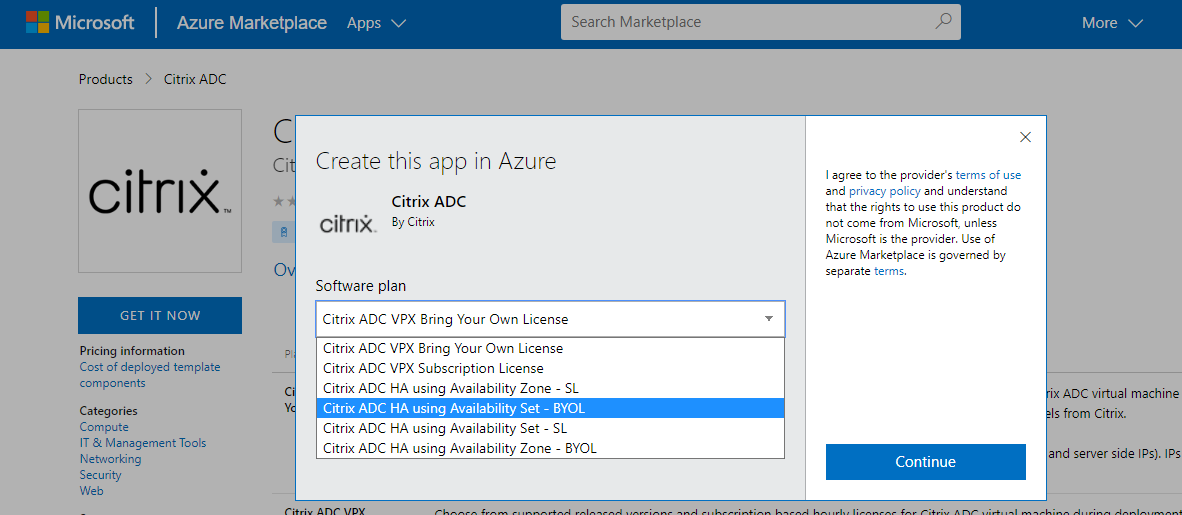Click the Microsoft logo

click(80, 23)
